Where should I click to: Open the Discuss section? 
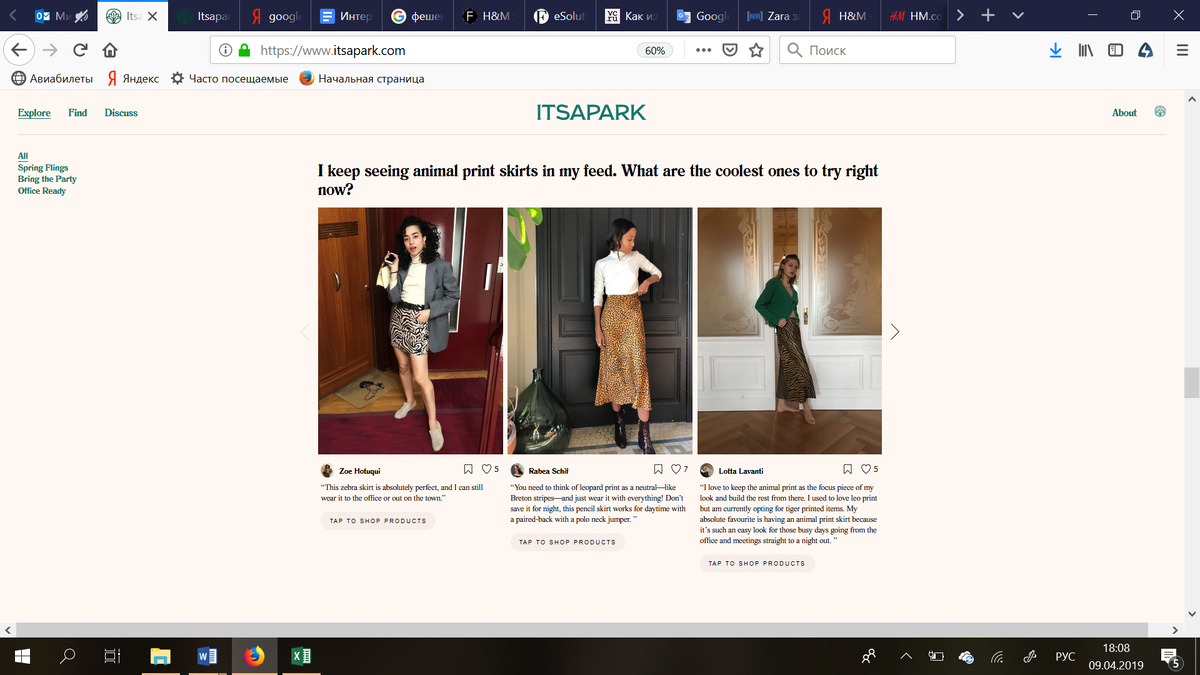click(x=121, y=113)
